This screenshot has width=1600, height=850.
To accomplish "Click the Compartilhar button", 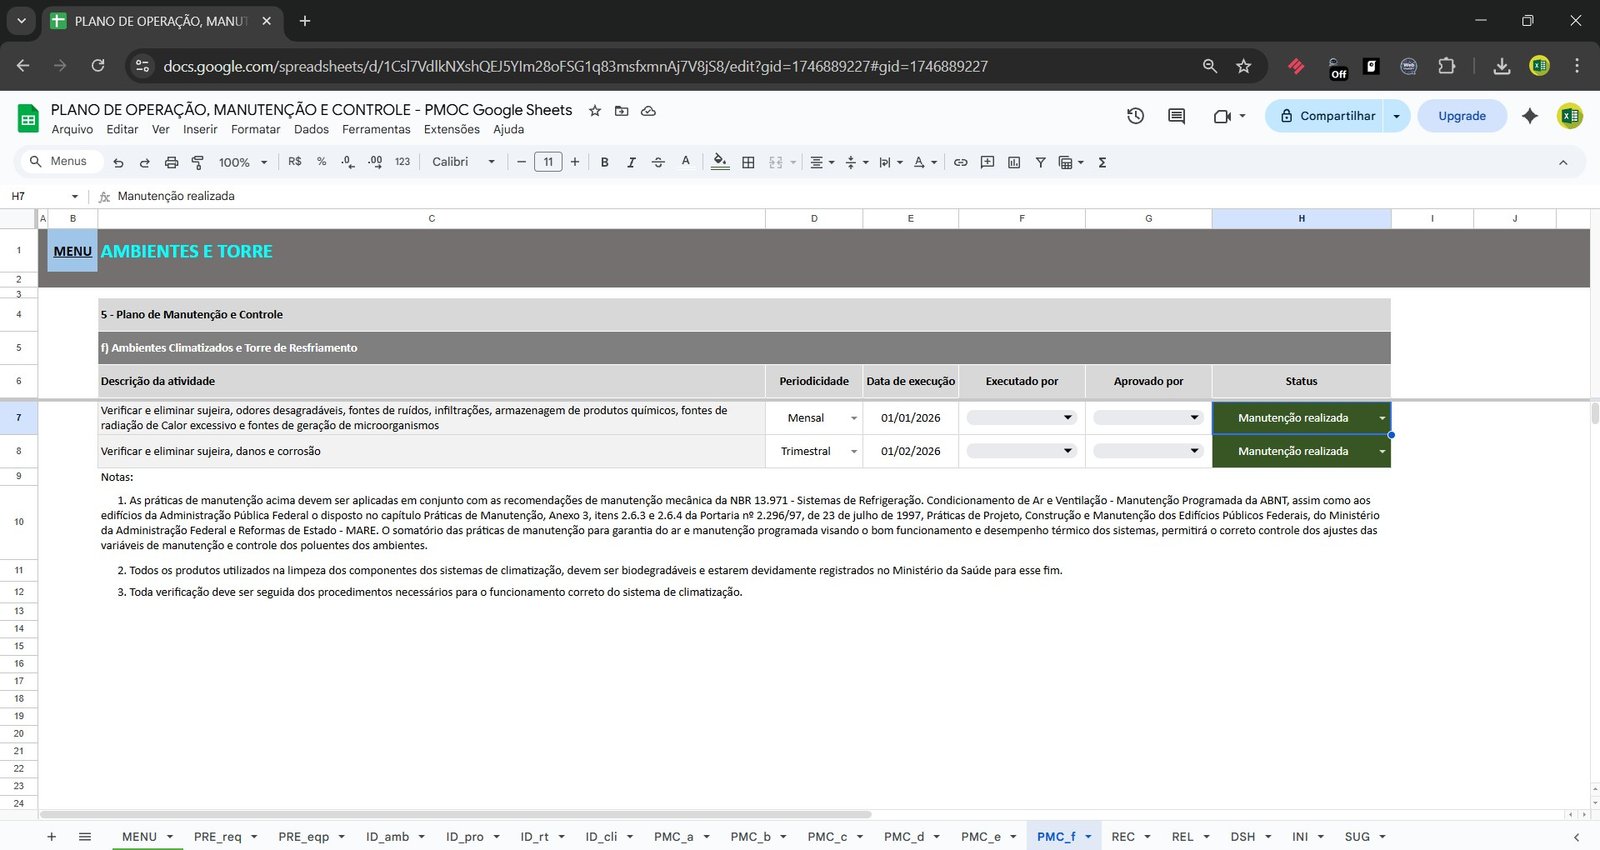I will coord(1325,116).
